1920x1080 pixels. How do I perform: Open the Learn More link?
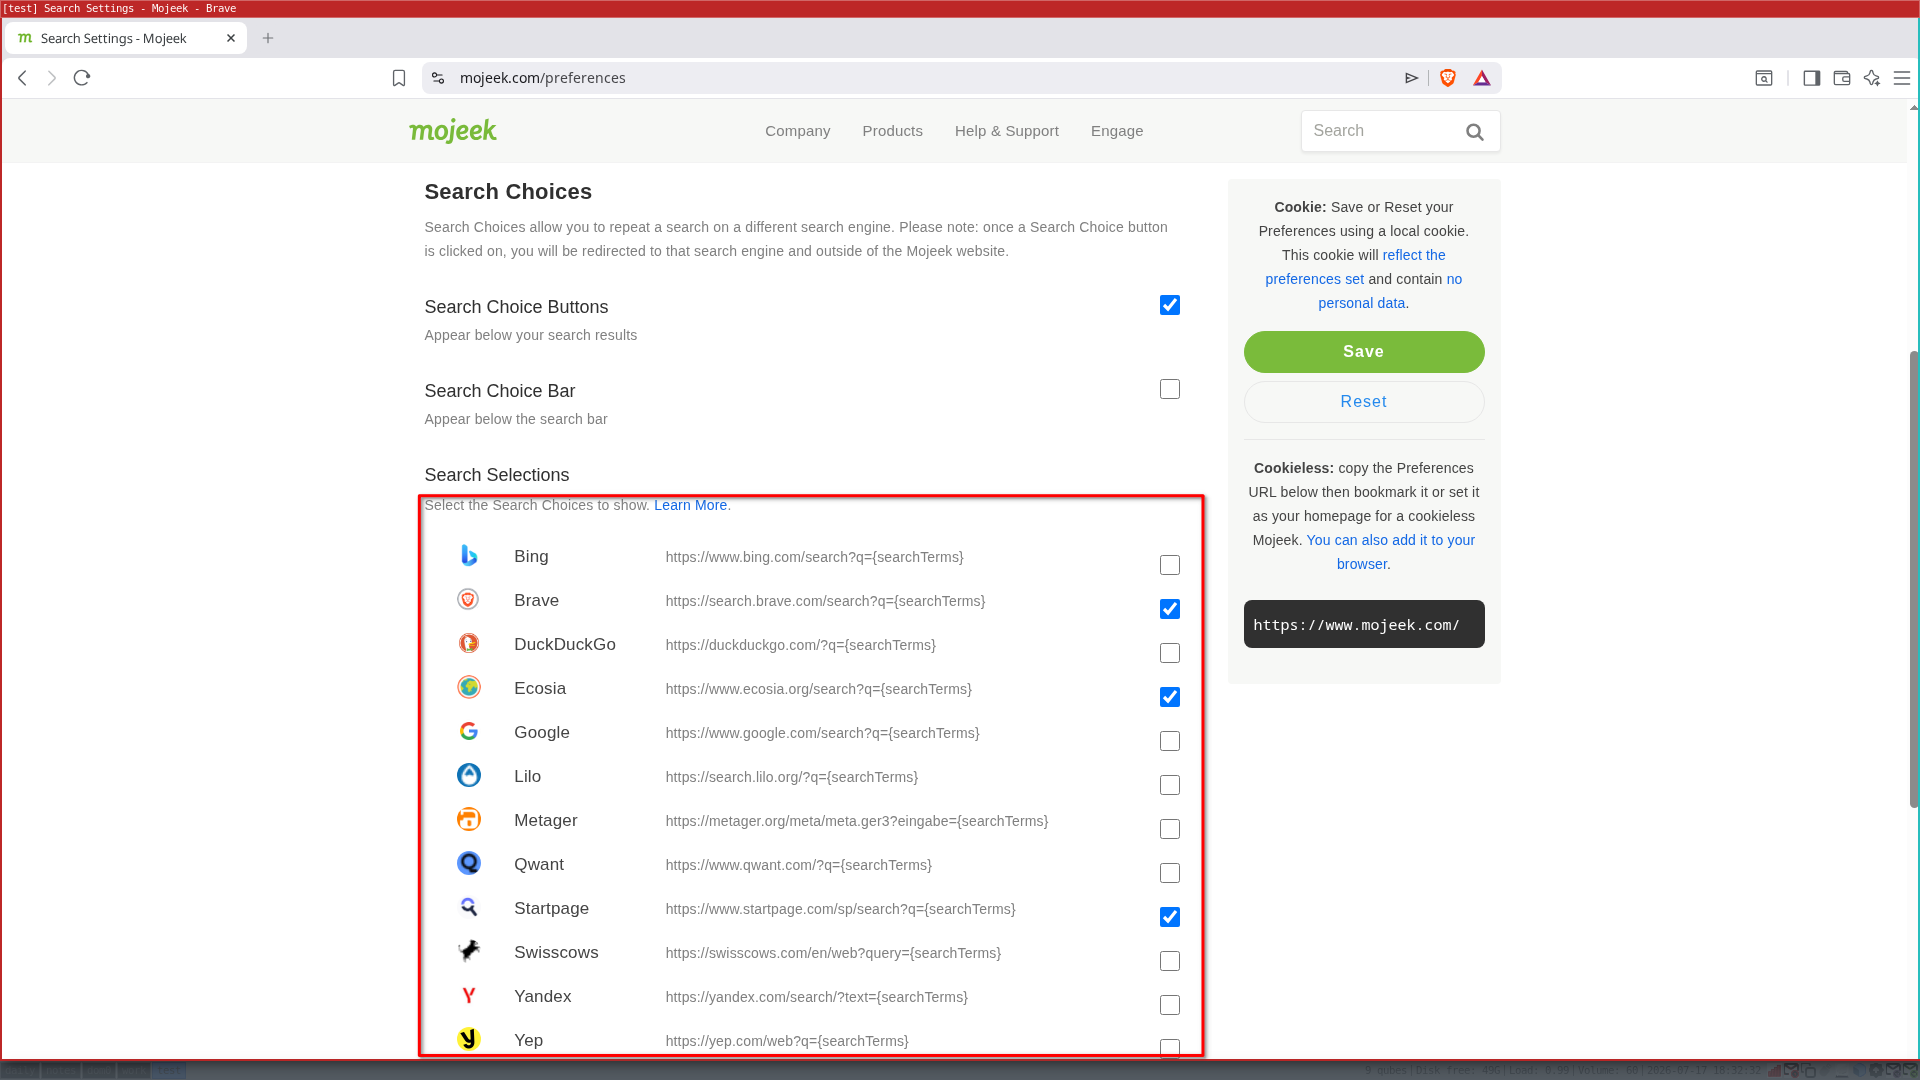(690, 505)
